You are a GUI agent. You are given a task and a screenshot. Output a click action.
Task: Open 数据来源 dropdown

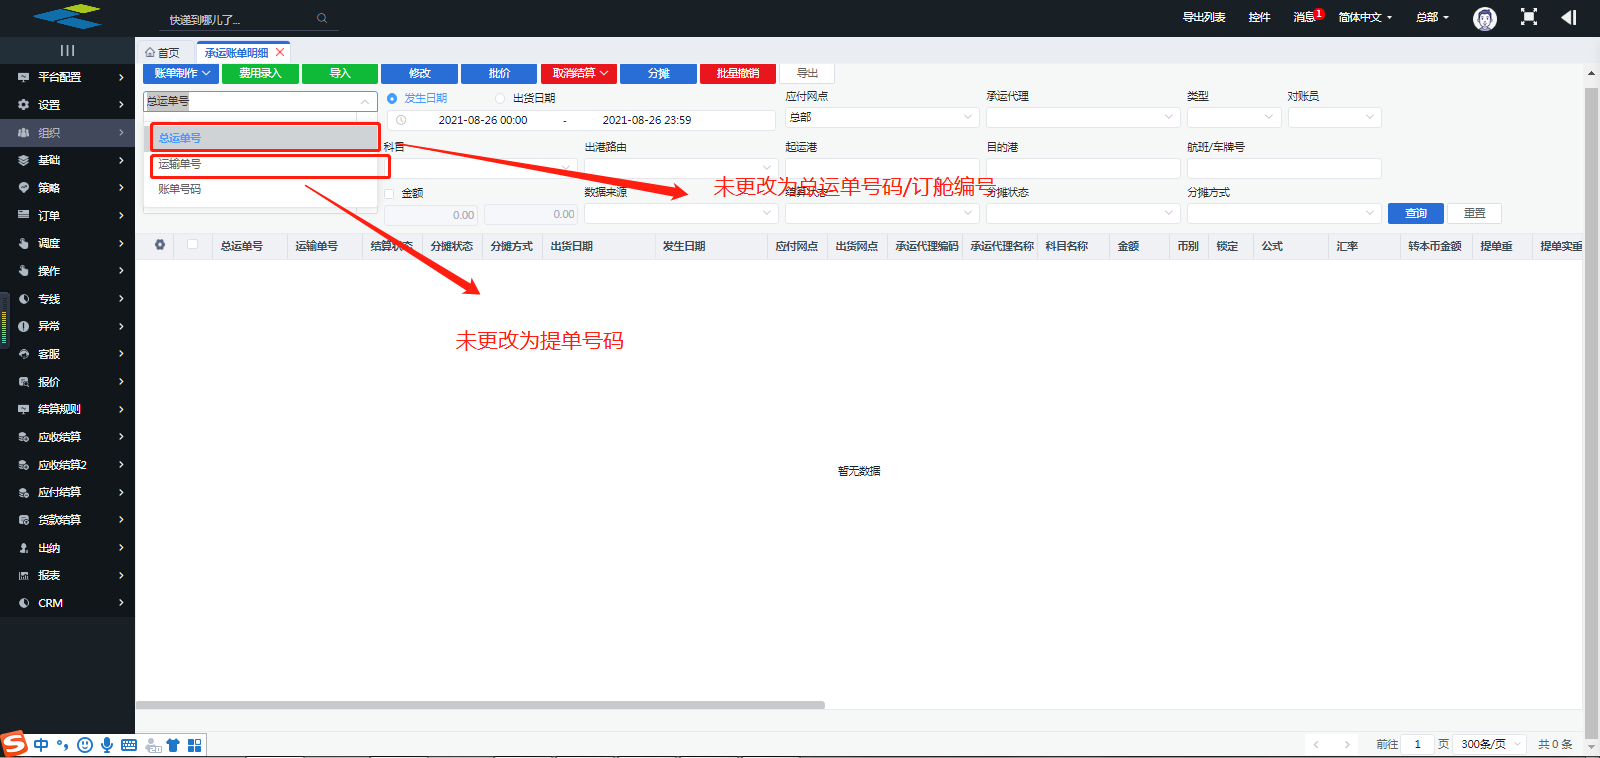(x=681, y=213)
